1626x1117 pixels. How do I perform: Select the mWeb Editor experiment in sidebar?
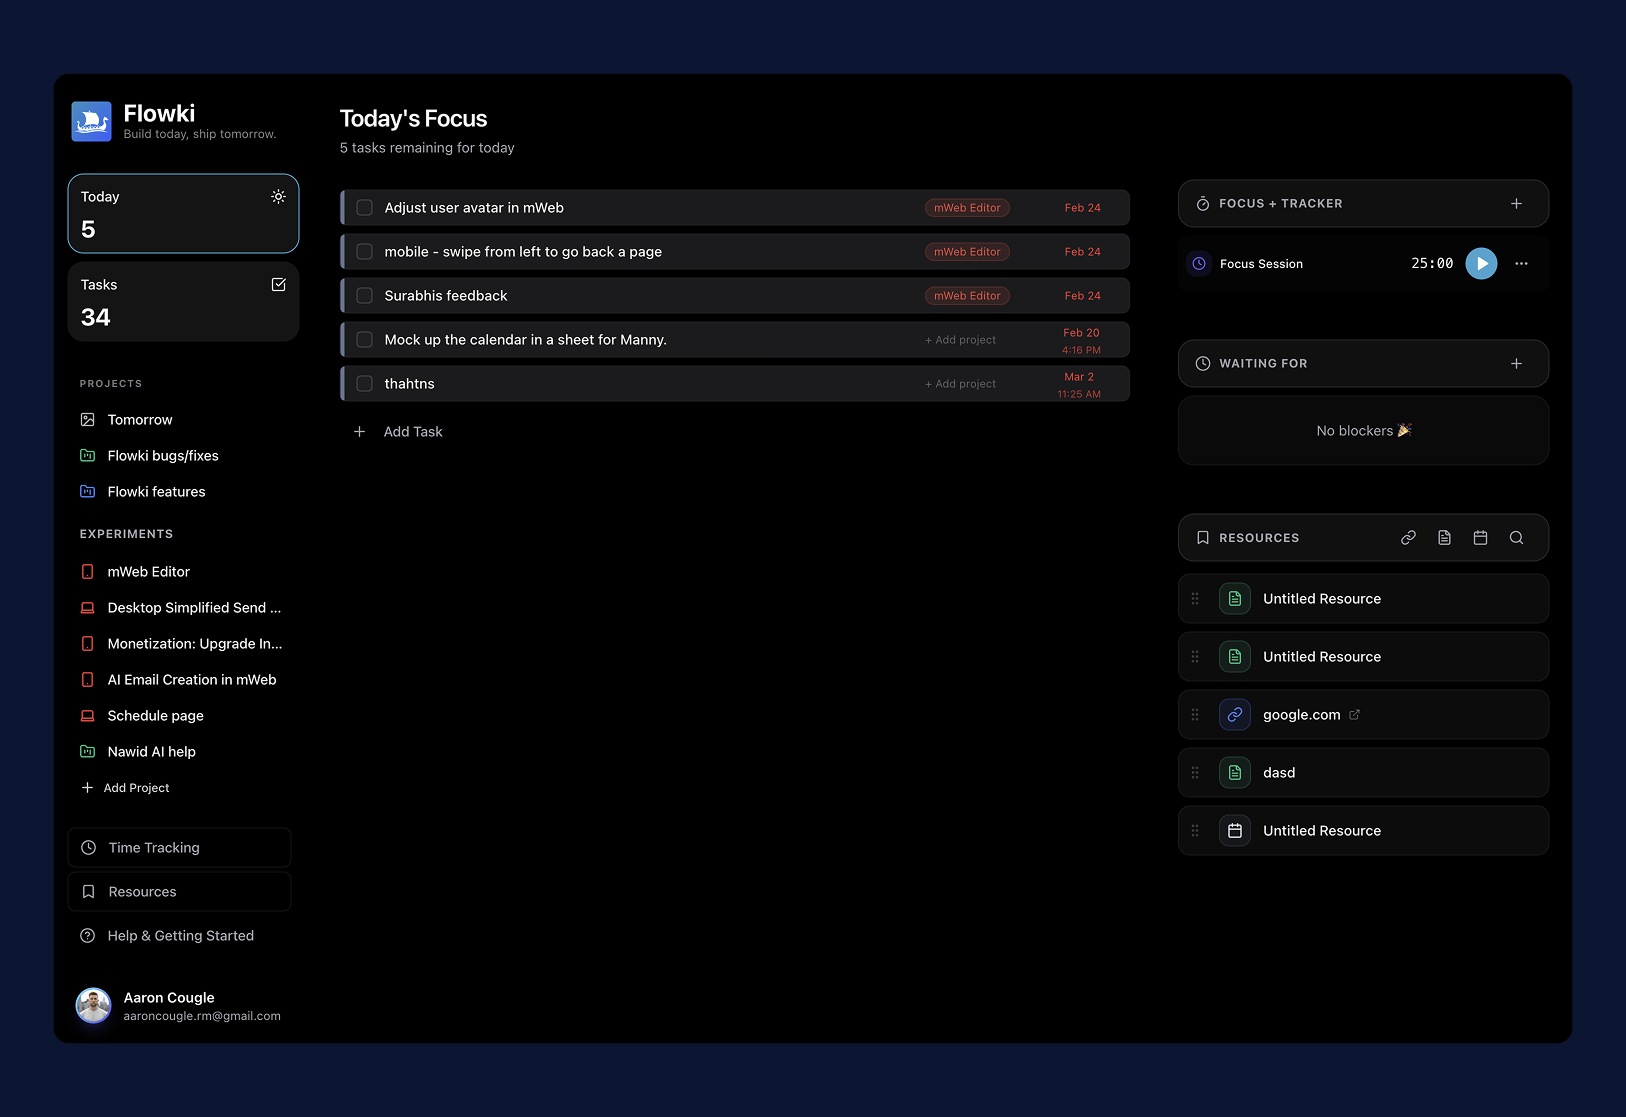[x=148, y=572]
